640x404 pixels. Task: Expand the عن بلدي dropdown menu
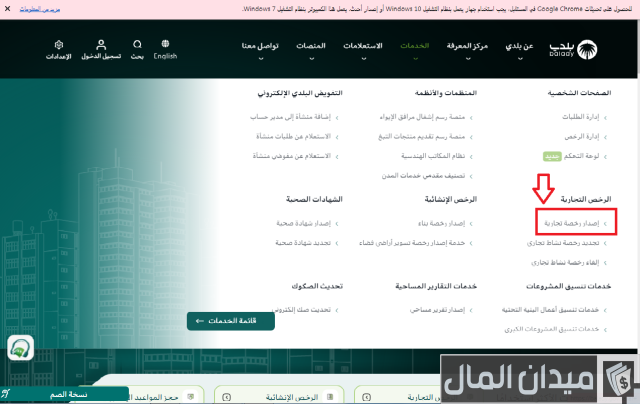coord(542,48)
